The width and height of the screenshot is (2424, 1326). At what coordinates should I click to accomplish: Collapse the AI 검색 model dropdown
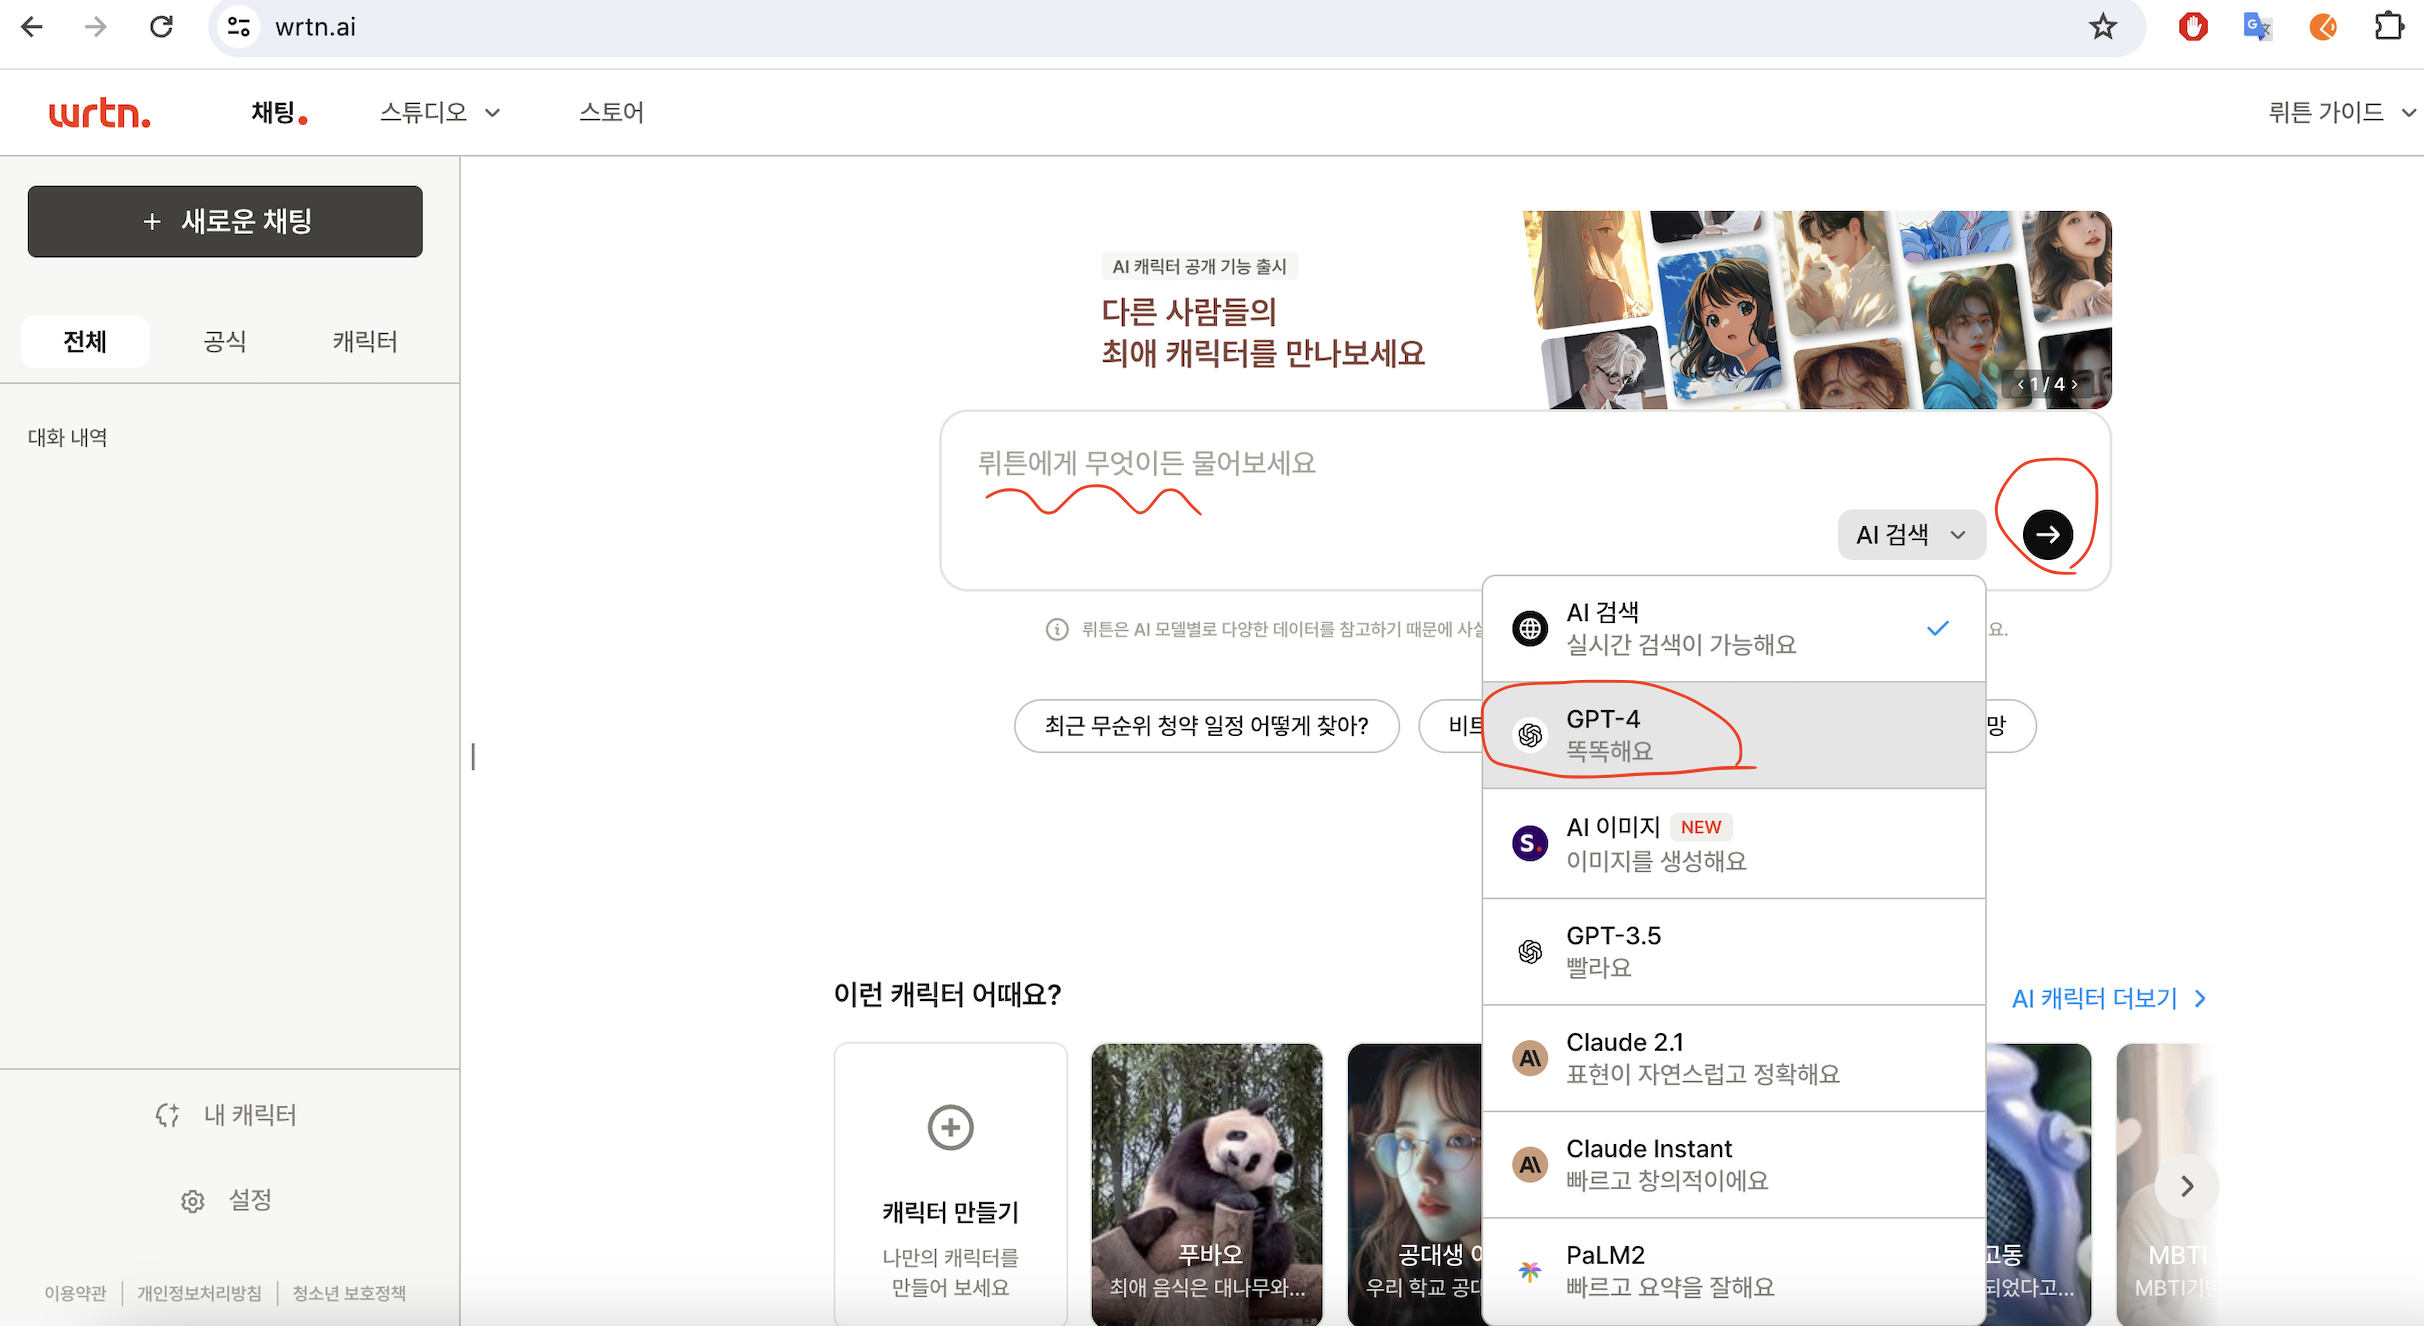tap(1911, 535)
